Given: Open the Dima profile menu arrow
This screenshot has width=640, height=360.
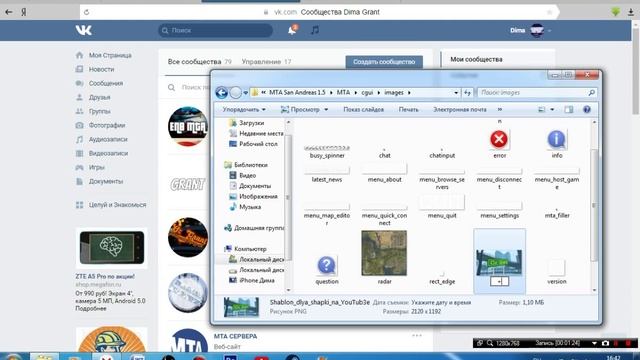Looking at the screenshot, I should click(549, 30).
